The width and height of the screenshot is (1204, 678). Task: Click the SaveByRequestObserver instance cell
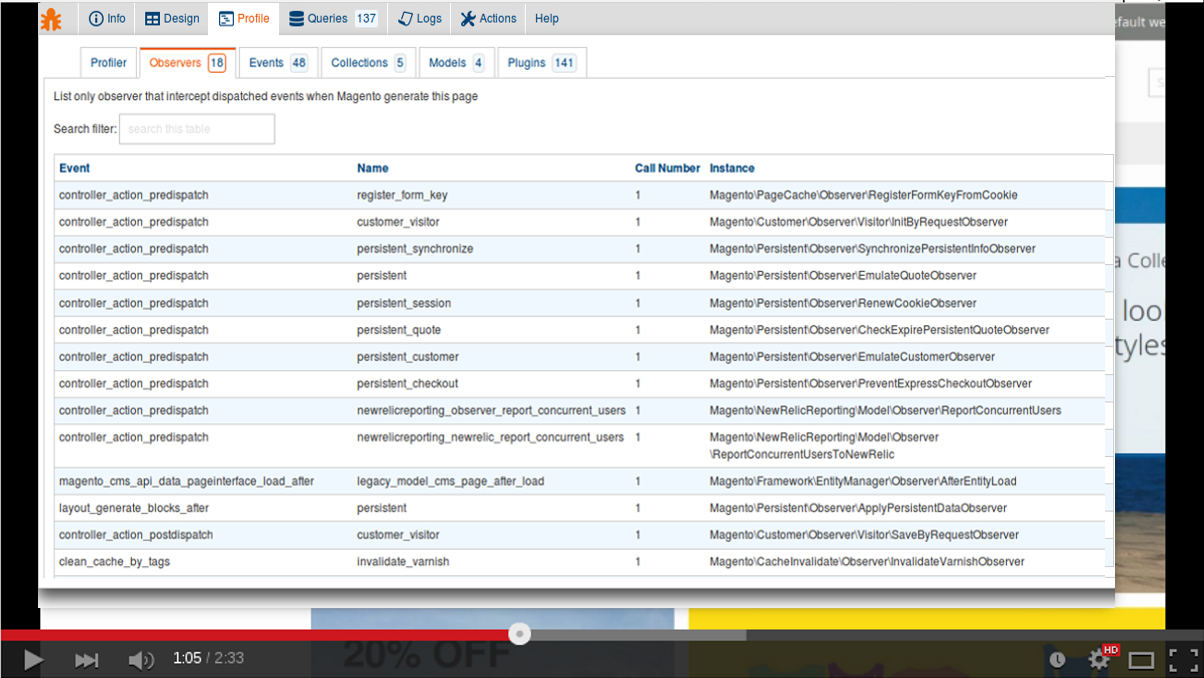(865, 535)
